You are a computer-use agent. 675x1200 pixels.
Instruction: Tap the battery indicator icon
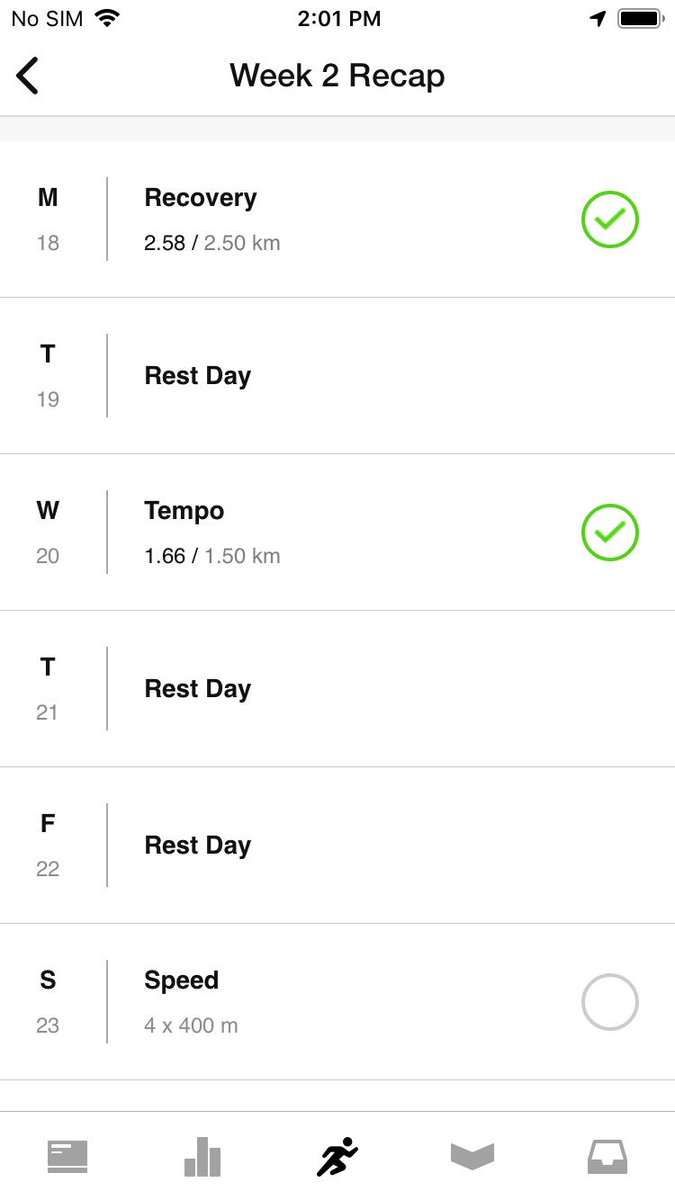coord(640,19)
